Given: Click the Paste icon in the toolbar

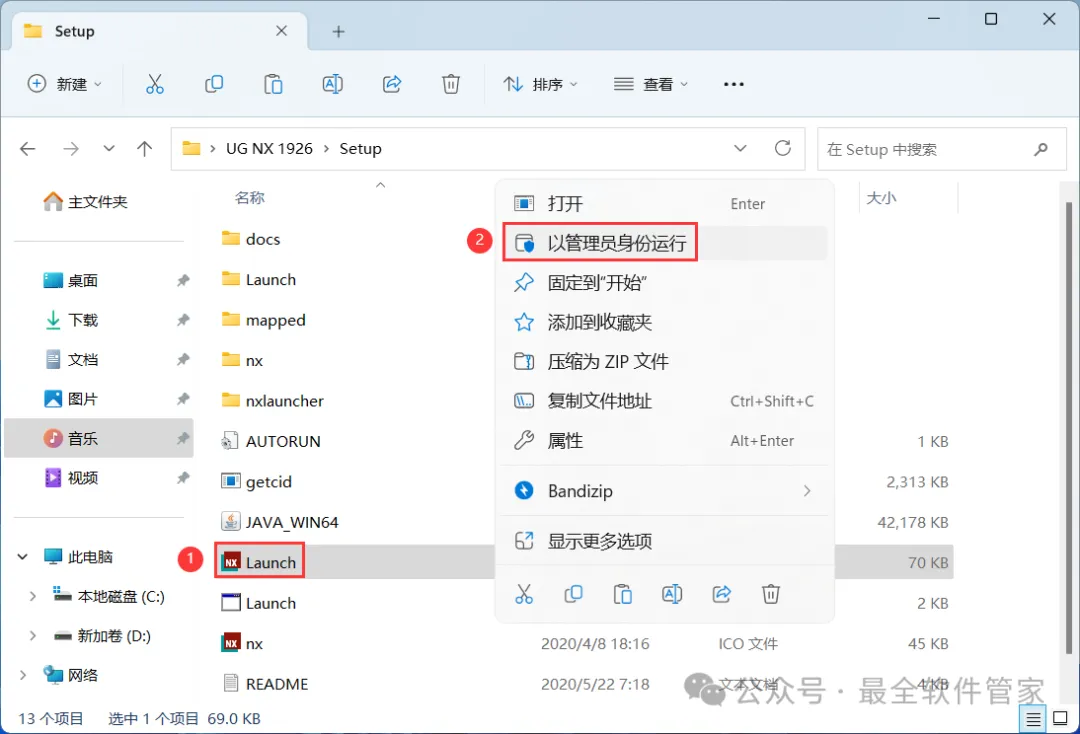Looking at the screenshot, I should pos(273,84).
